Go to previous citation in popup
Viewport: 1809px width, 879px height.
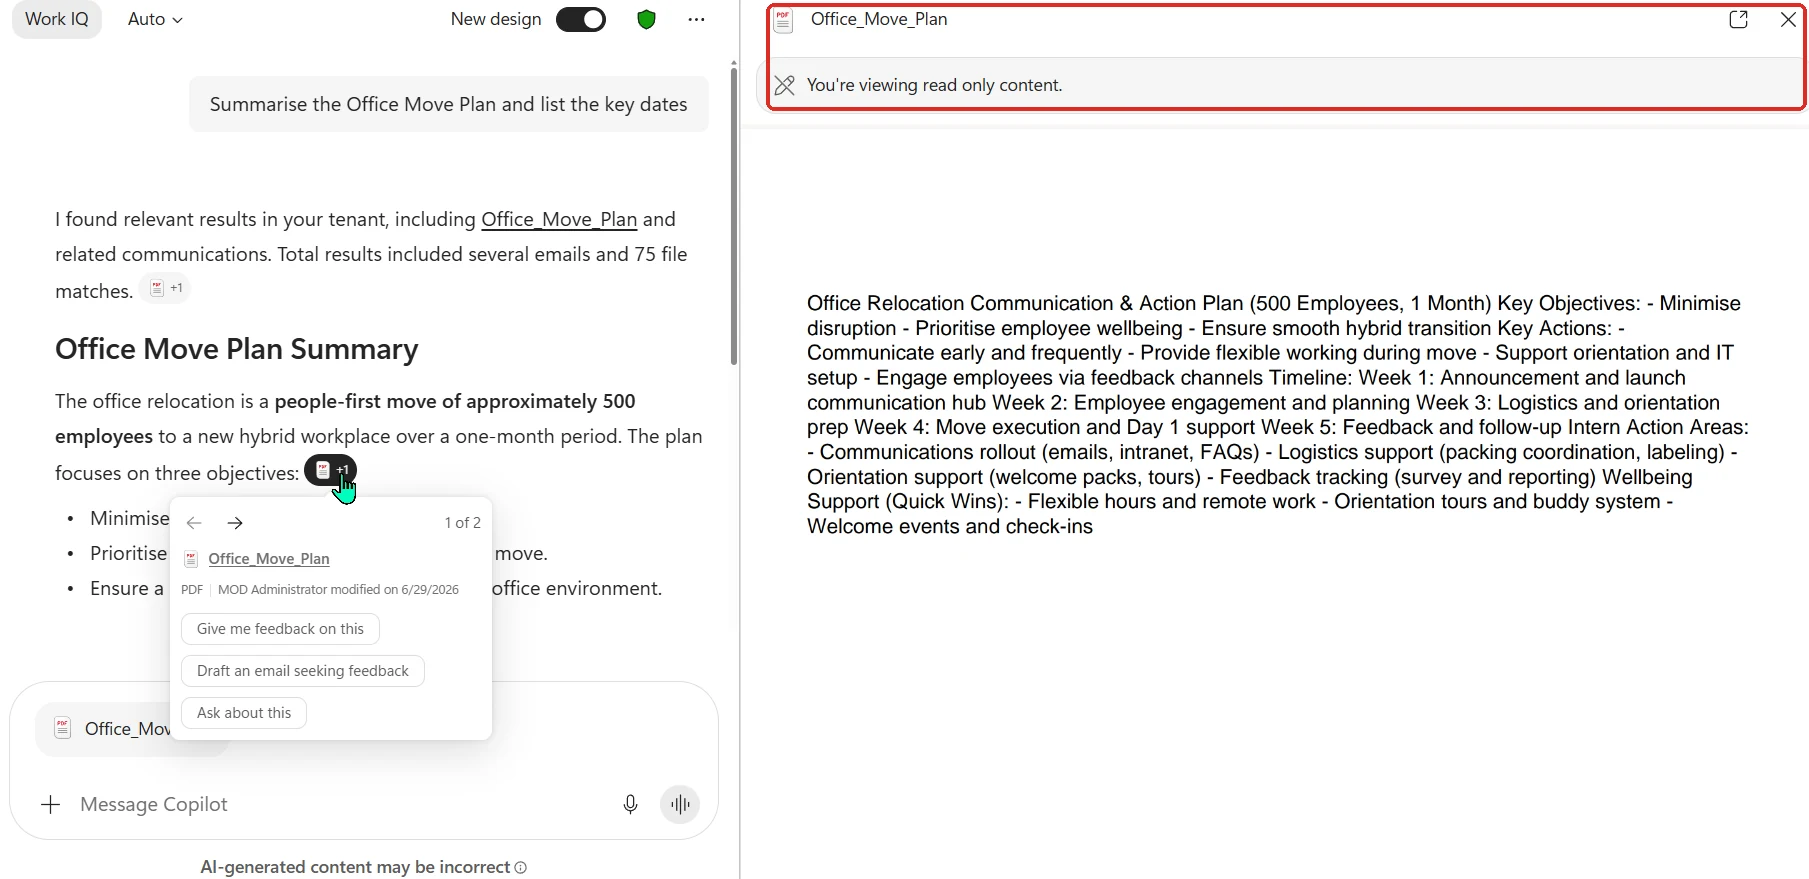[x=194, y=523]
